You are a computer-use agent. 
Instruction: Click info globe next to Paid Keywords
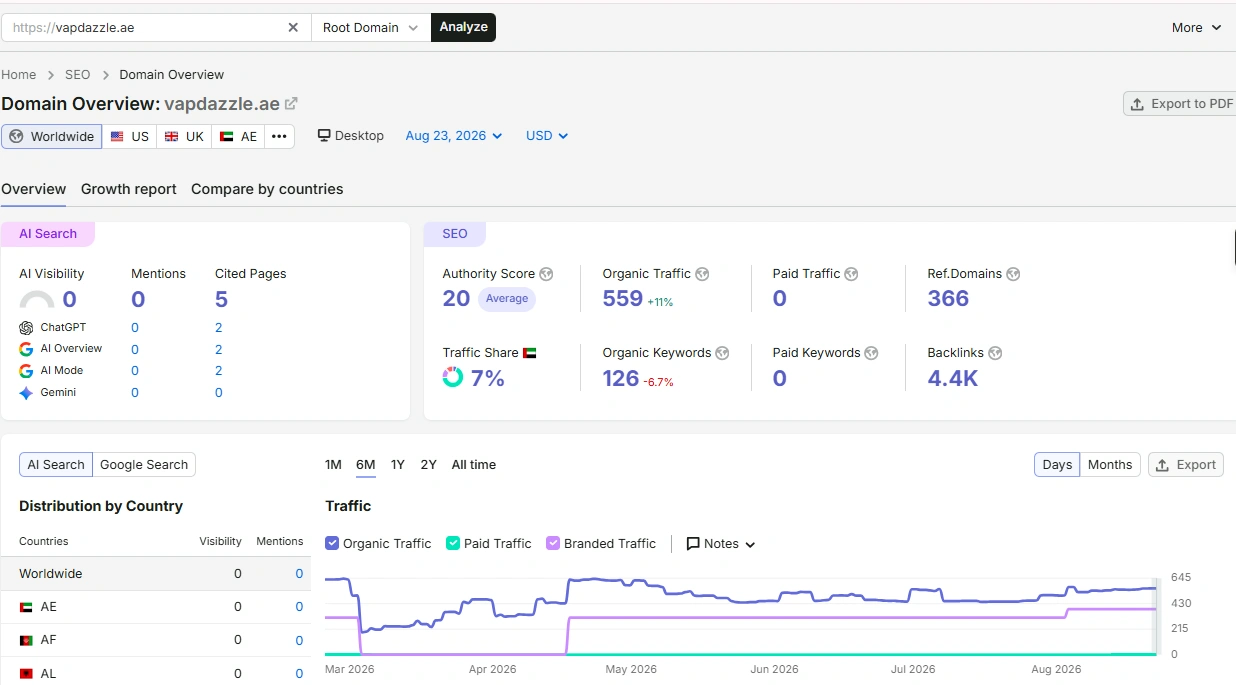[871, 353]
